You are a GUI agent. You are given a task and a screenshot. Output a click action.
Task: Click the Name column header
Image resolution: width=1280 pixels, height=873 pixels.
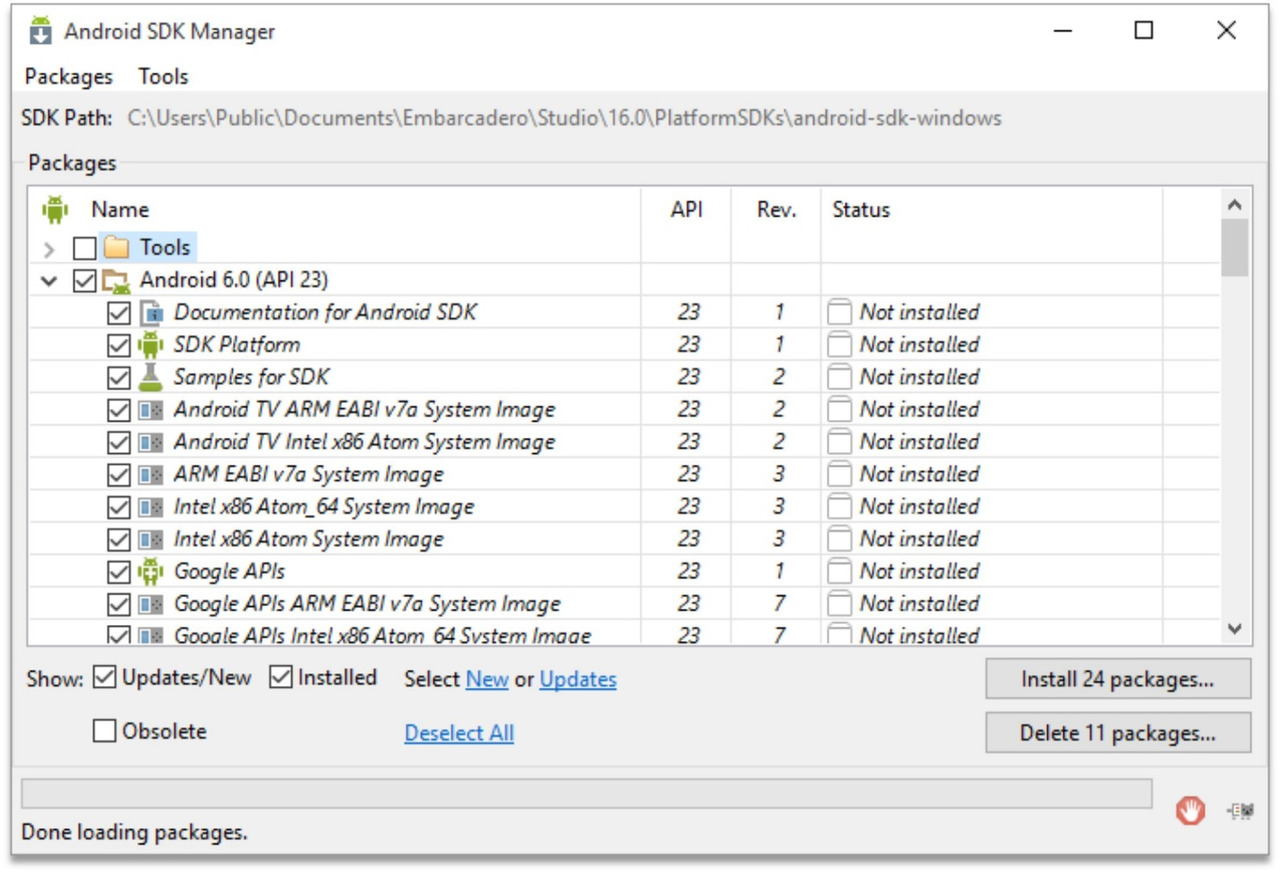coord(120,210)
